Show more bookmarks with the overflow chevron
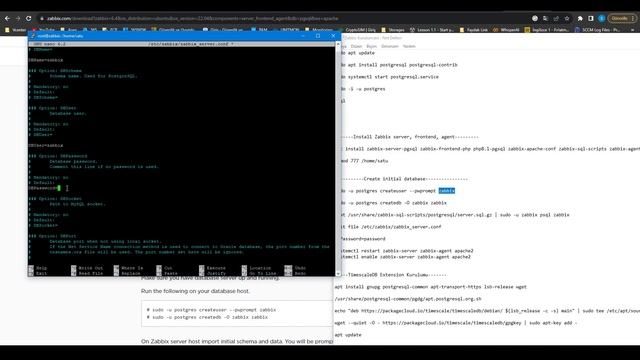640x360 pixels. [x=632, y=30]
